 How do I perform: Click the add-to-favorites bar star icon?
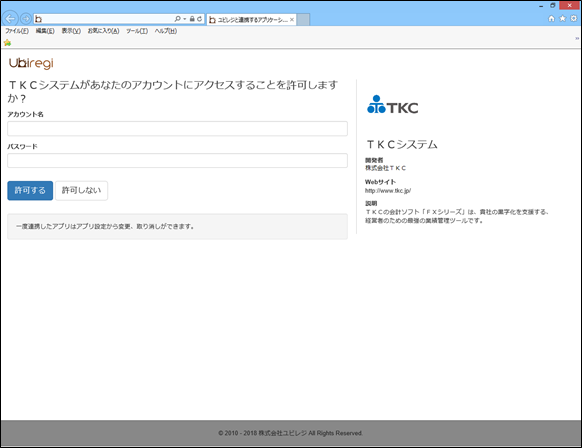[7, 43]
